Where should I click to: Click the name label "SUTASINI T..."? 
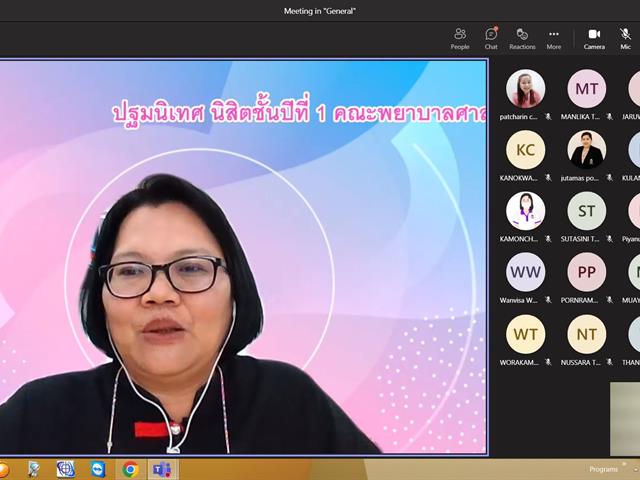[x=580, y=240]
